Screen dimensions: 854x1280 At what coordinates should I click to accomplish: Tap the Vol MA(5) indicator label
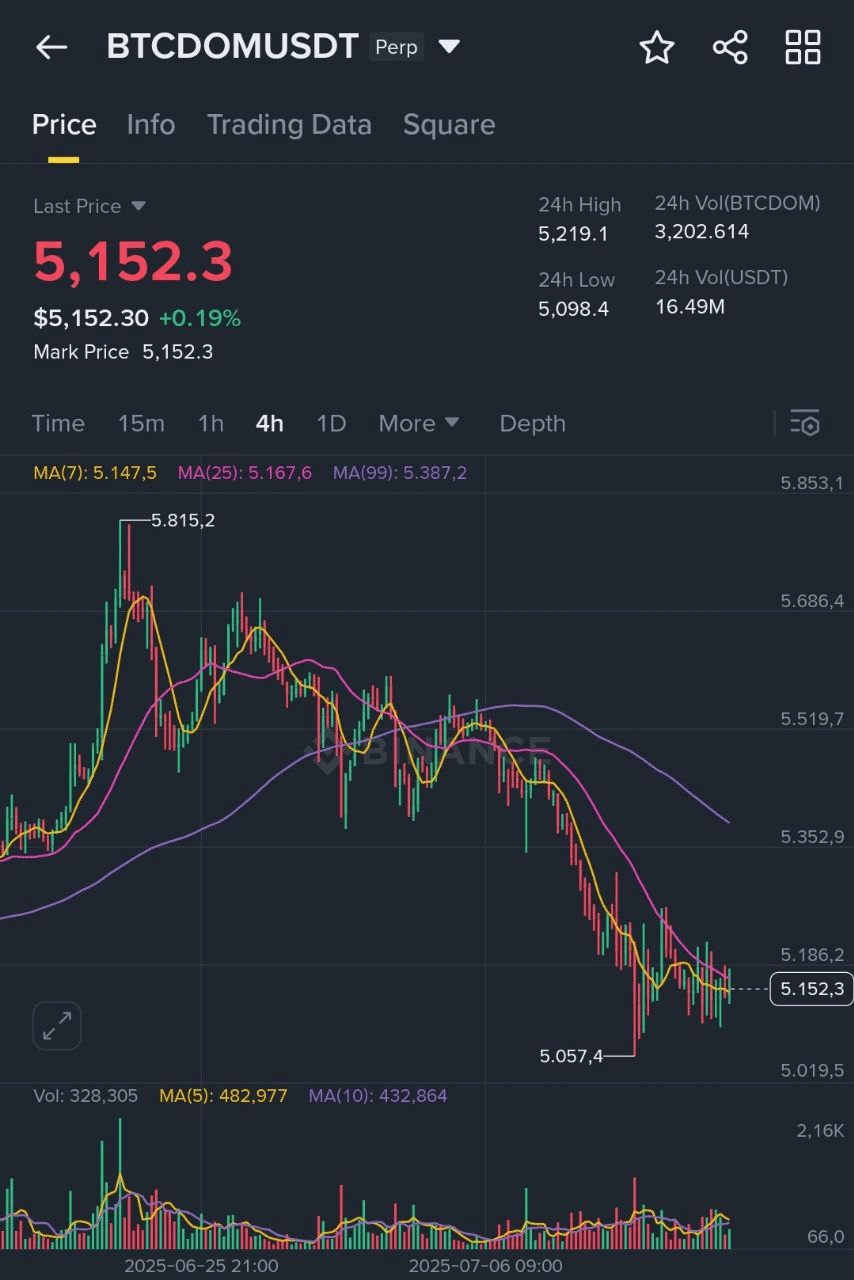223,1096
